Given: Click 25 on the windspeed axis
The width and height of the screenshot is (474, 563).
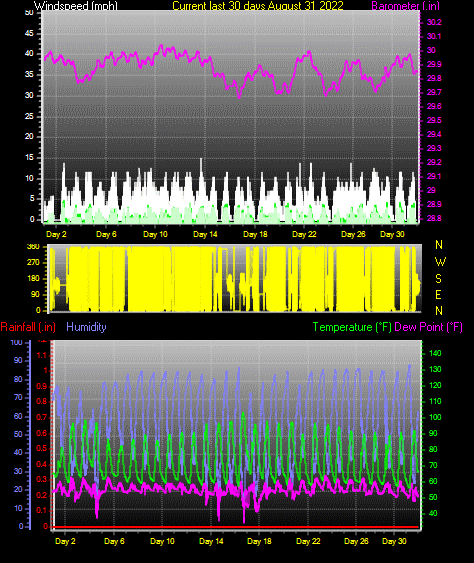Looking at the screenshot, I should pos(29,116).
